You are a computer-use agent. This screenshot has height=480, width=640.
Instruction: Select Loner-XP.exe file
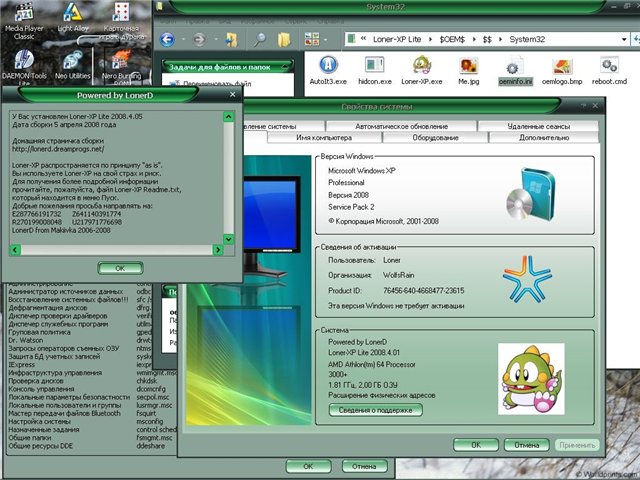(422, 71)
